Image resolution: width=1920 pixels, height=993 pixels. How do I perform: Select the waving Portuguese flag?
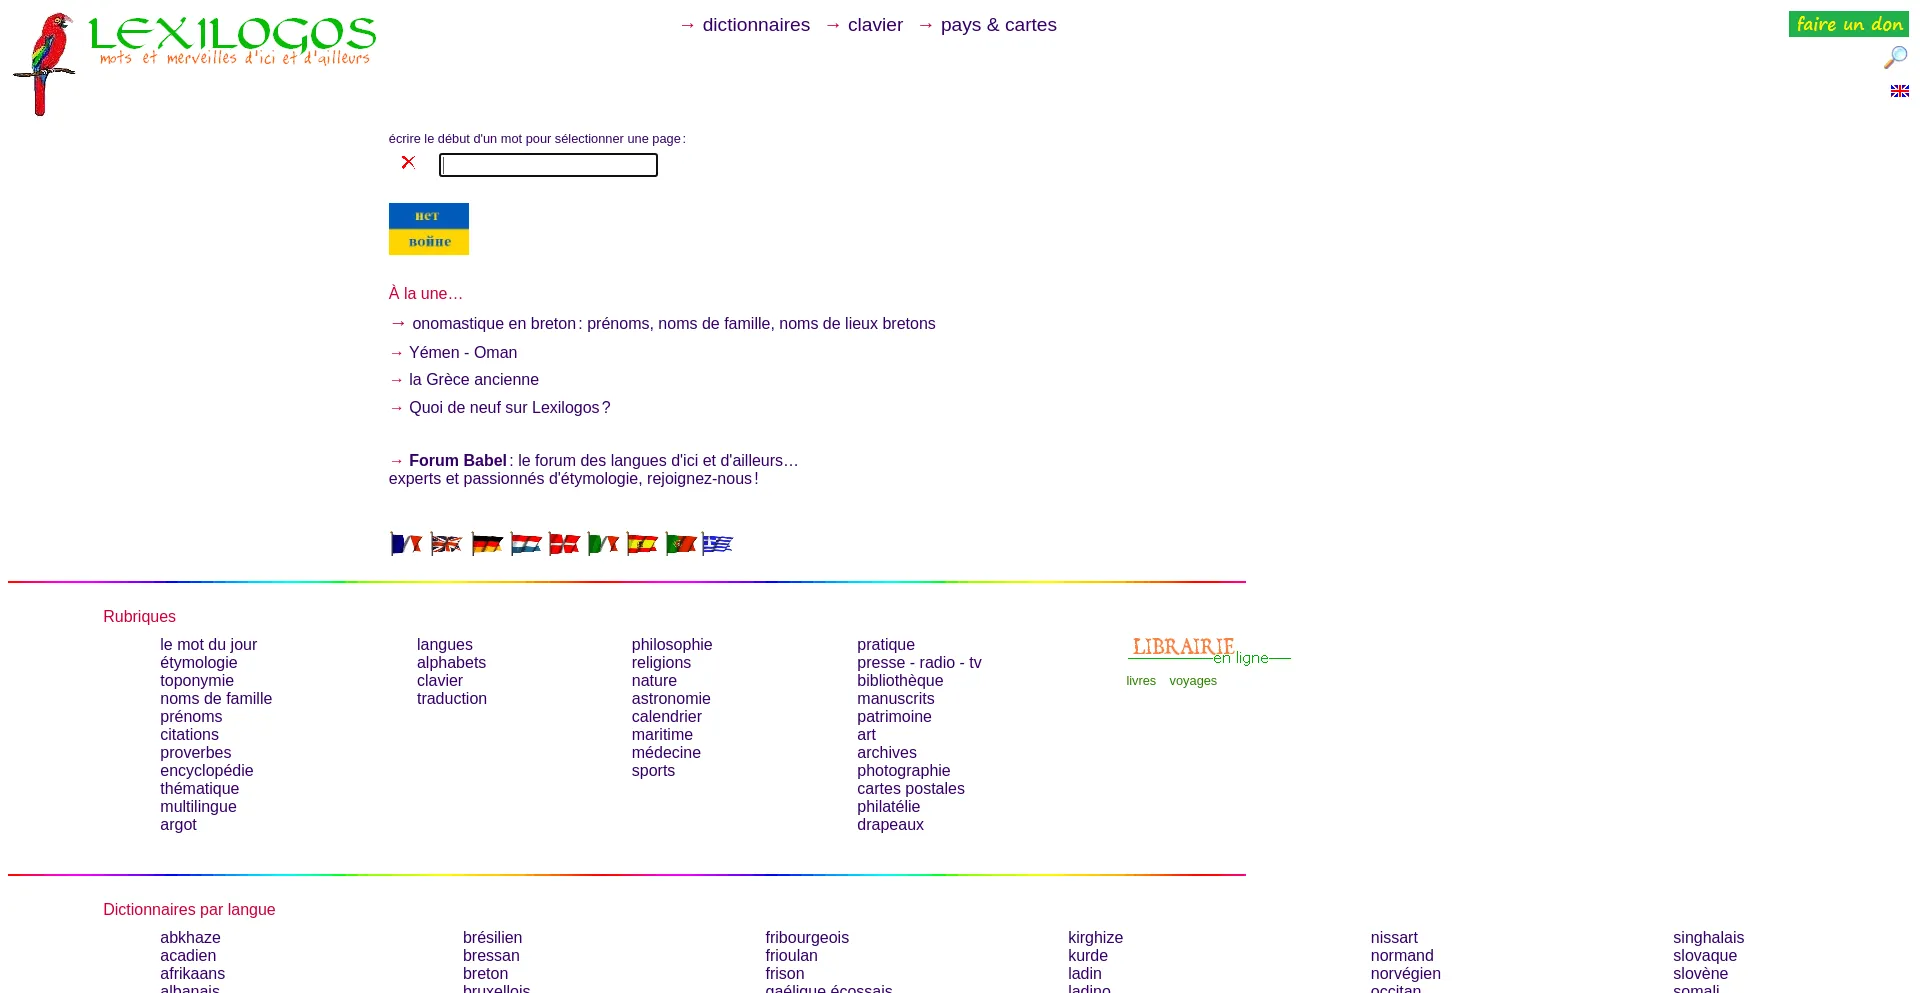[x=681, y=544]
